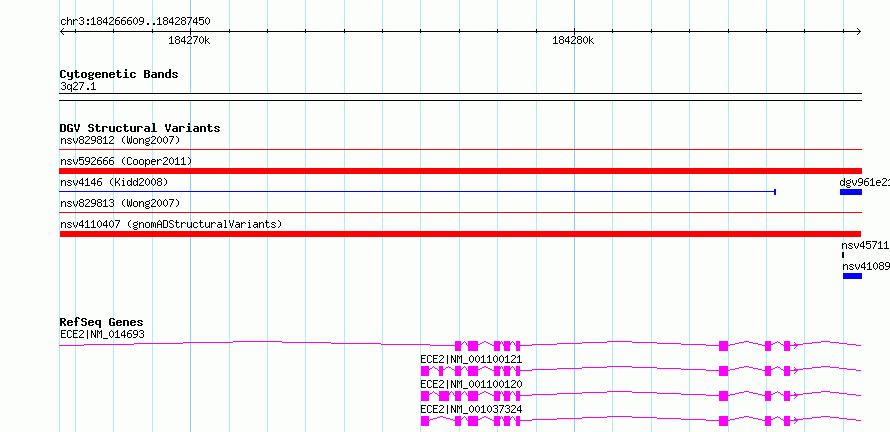Select transcript label ECE2|NM_001037324
The image size is (890, 432).
(x=471, y=409)
